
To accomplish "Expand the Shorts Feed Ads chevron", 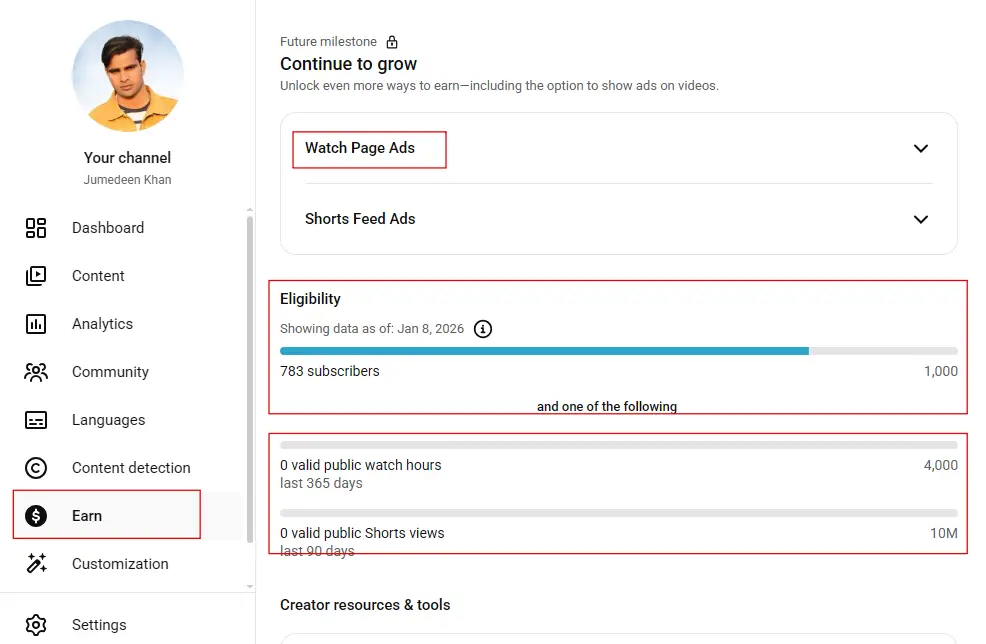I will (x=921, y=219).
